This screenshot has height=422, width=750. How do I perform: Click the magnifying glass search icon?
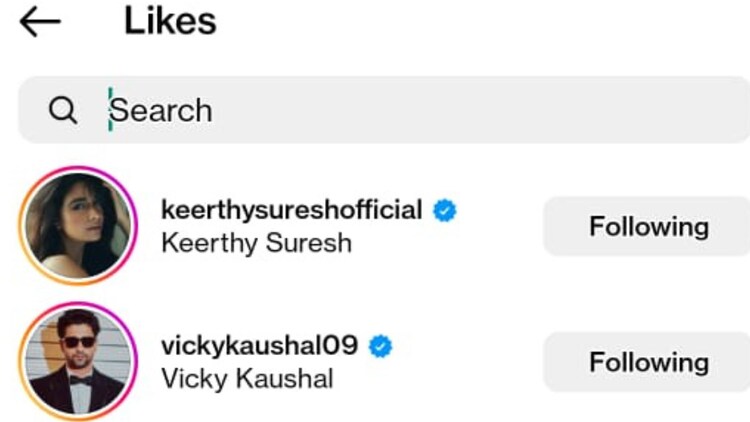62,110
